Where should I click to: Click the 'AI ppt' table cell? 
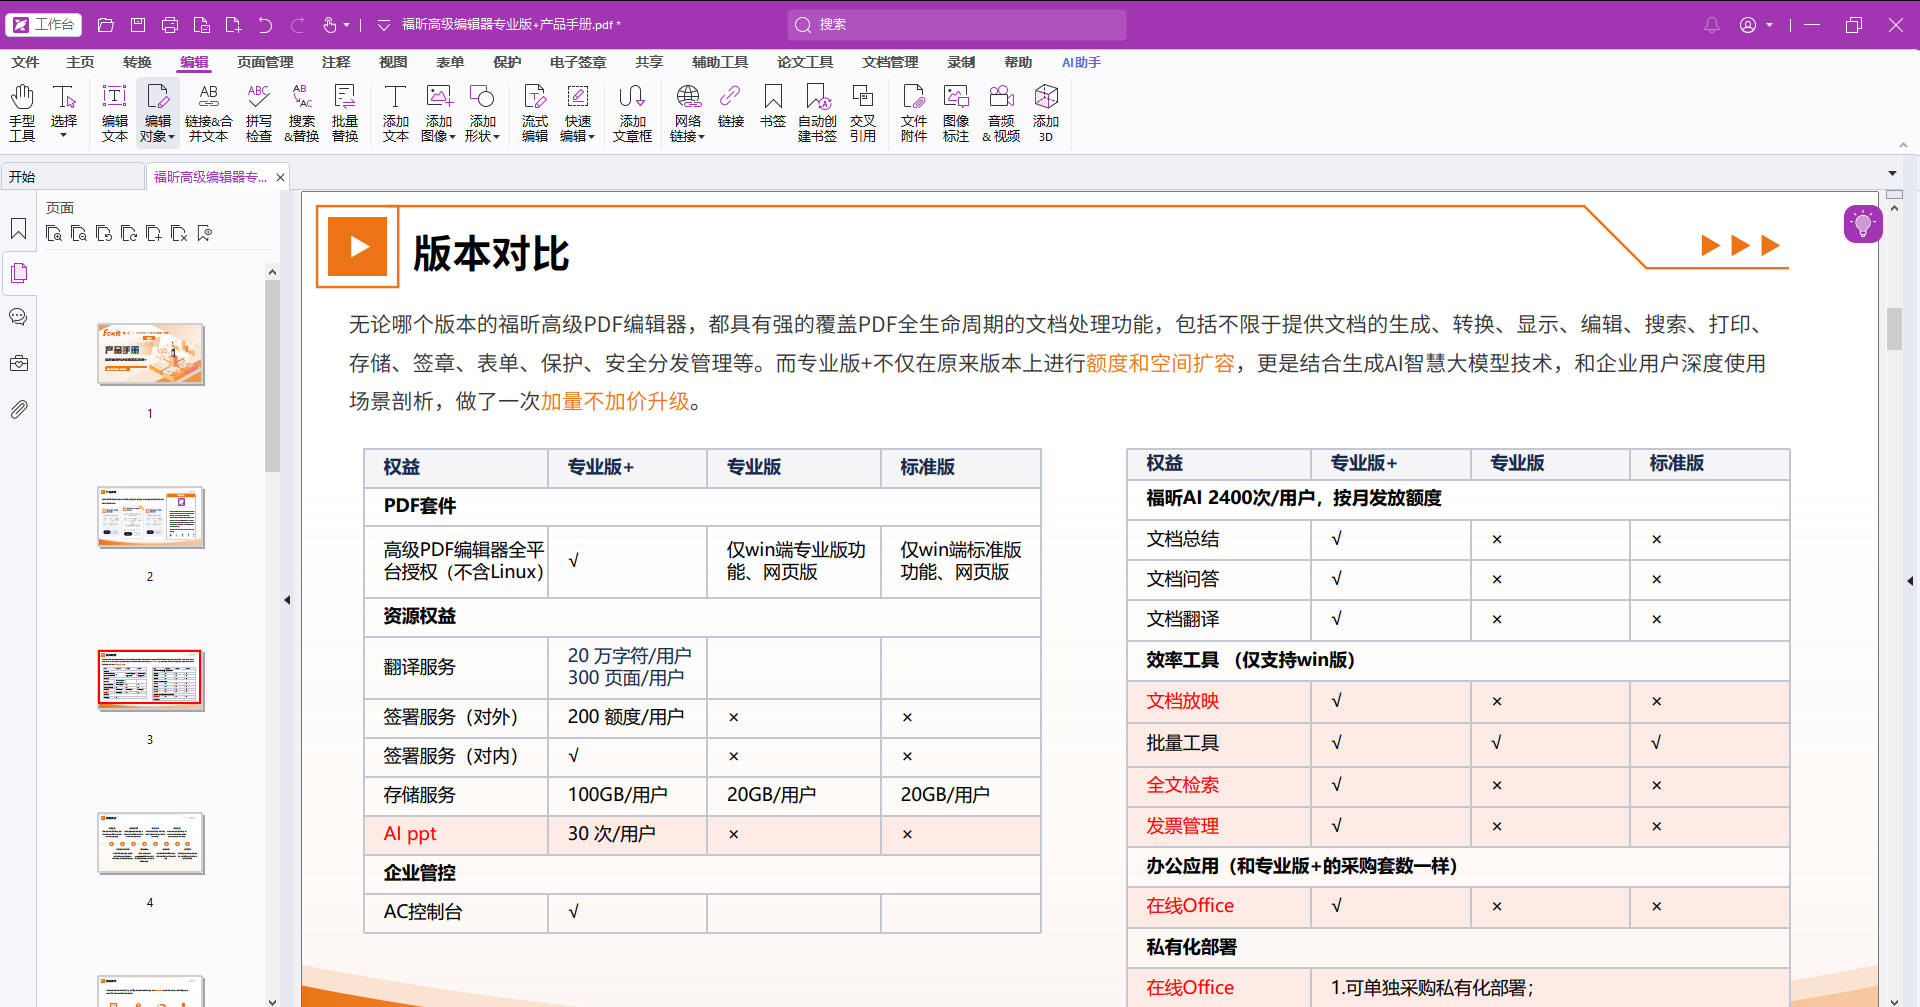[x=456, y=834]
